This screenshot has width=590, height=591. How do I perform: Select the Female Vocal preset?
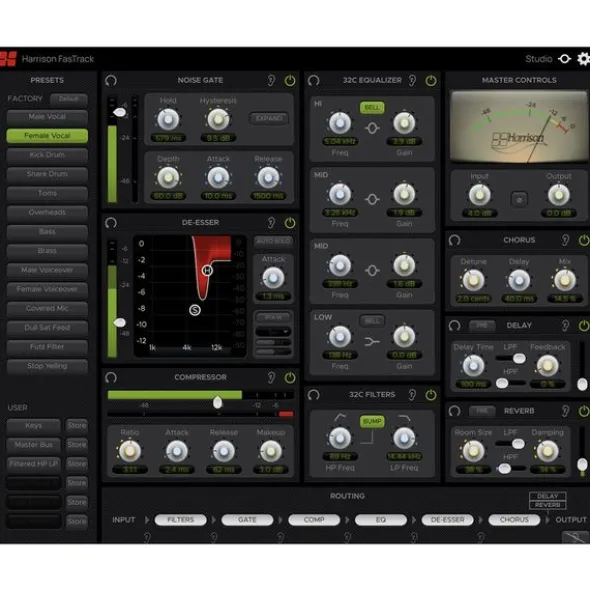pos(47,136)
